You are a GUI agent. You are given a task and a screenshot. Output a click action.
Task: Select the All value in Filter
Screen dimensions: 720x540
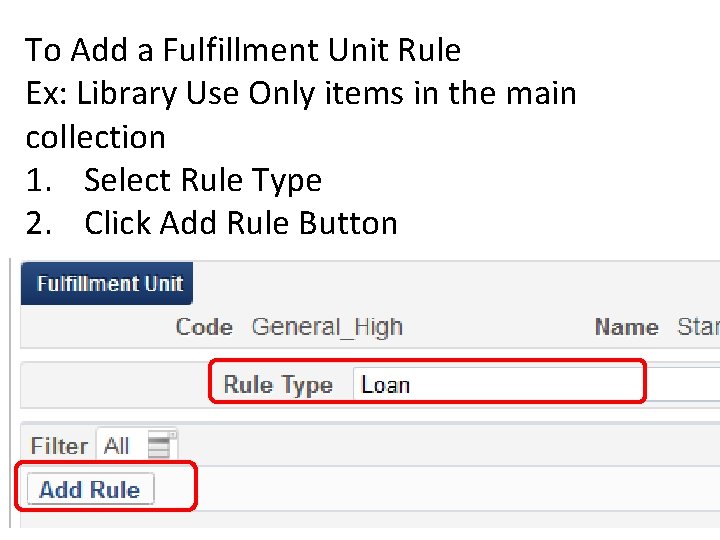click(118, 445)
